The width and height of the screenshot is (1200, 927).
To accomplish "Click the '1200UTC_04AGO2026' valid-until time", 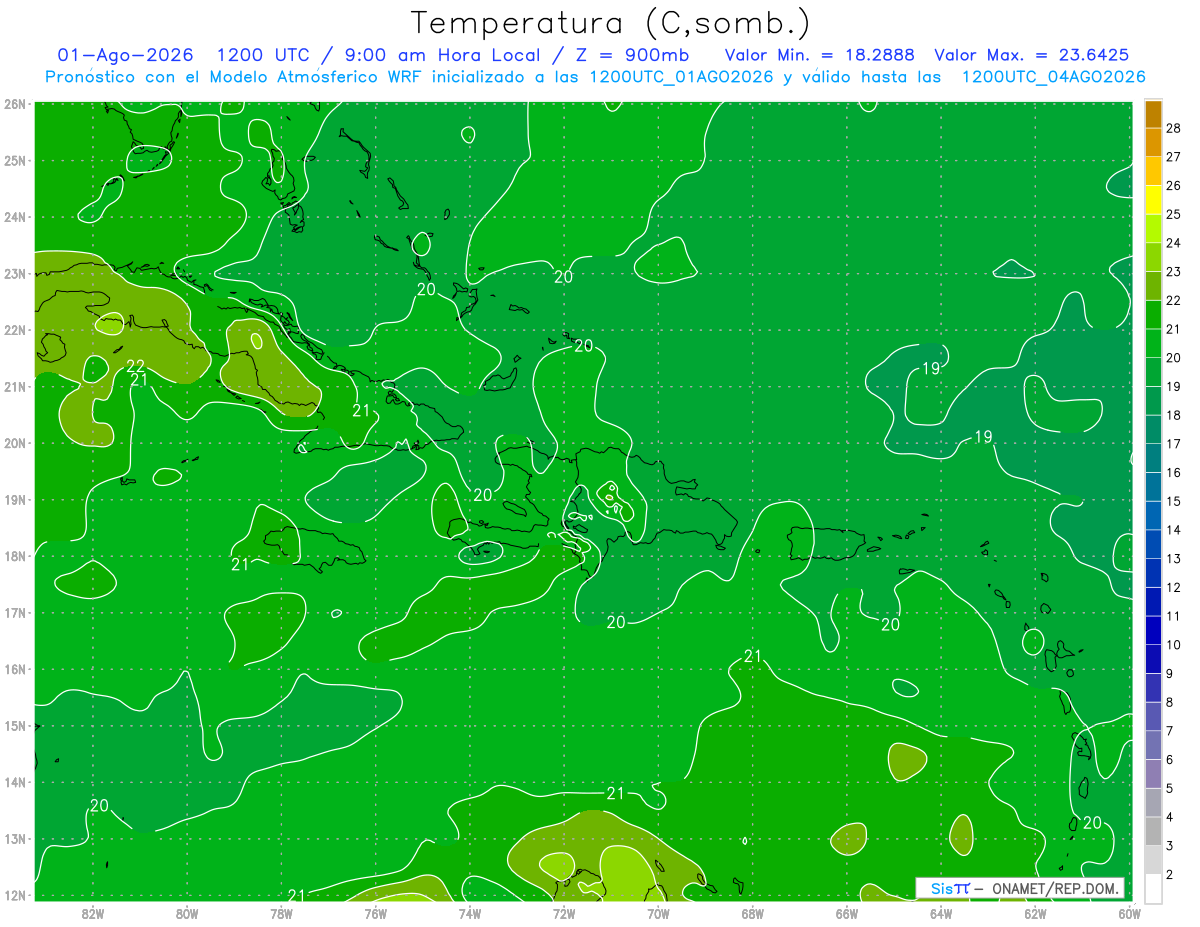I will (x=1053, y=77).
